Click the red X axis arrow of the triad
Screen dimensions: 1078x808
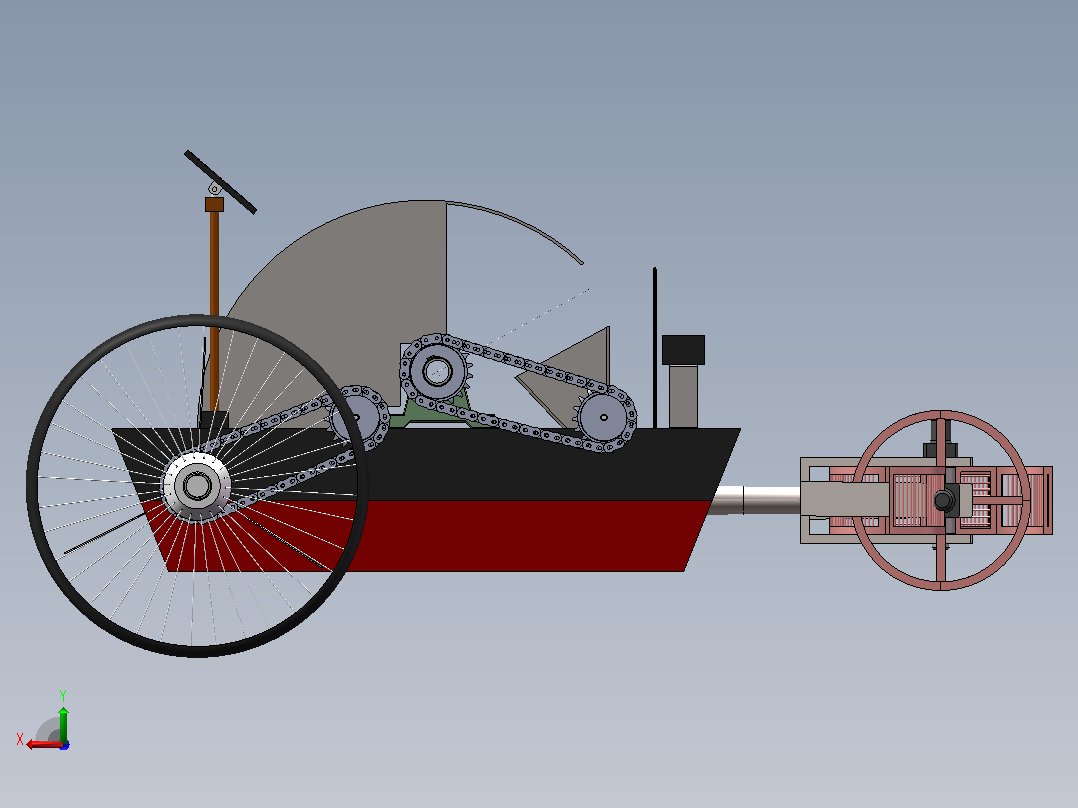[x=43, y=745]
